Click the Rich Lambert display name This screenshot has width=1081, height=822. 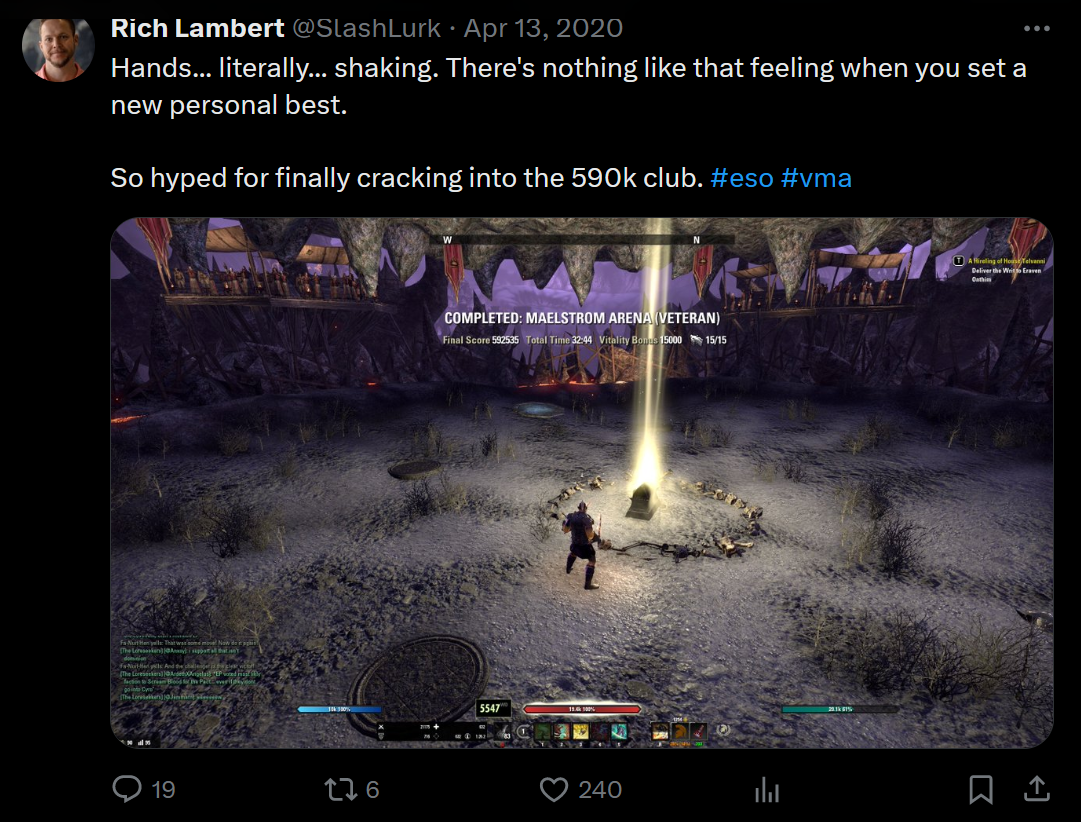pos(197,28)
